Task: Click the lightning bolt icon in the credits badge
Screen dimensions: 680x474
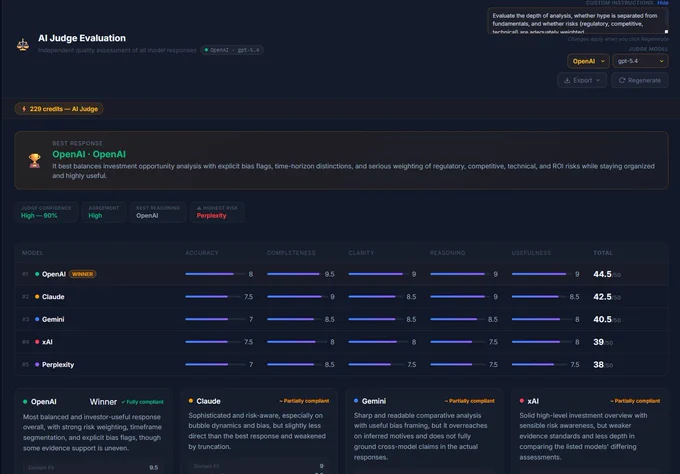Action: [x=24, y=109]
